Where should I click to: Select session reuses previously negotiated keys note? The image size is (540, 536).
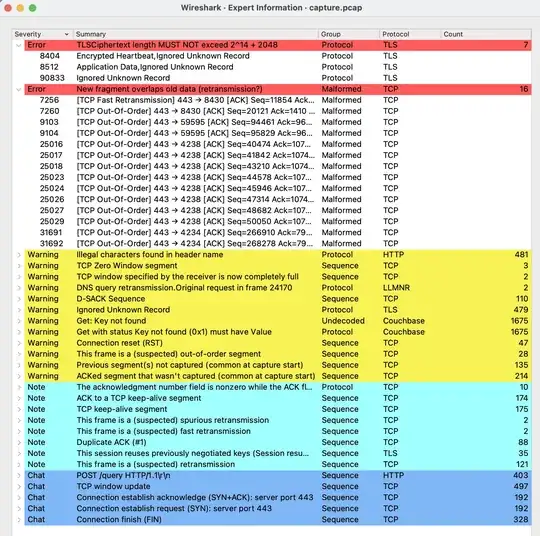click(278, 453)
